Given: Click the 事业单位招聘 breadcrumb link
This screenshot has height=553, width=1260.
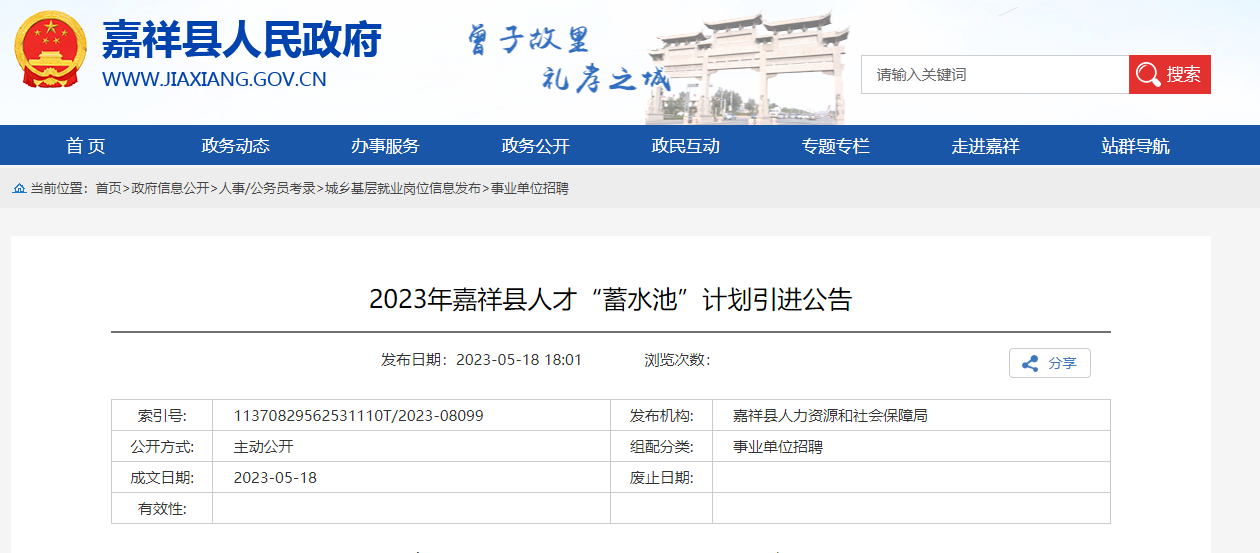Looking at the screenshot, I should [x=529, y=188].
